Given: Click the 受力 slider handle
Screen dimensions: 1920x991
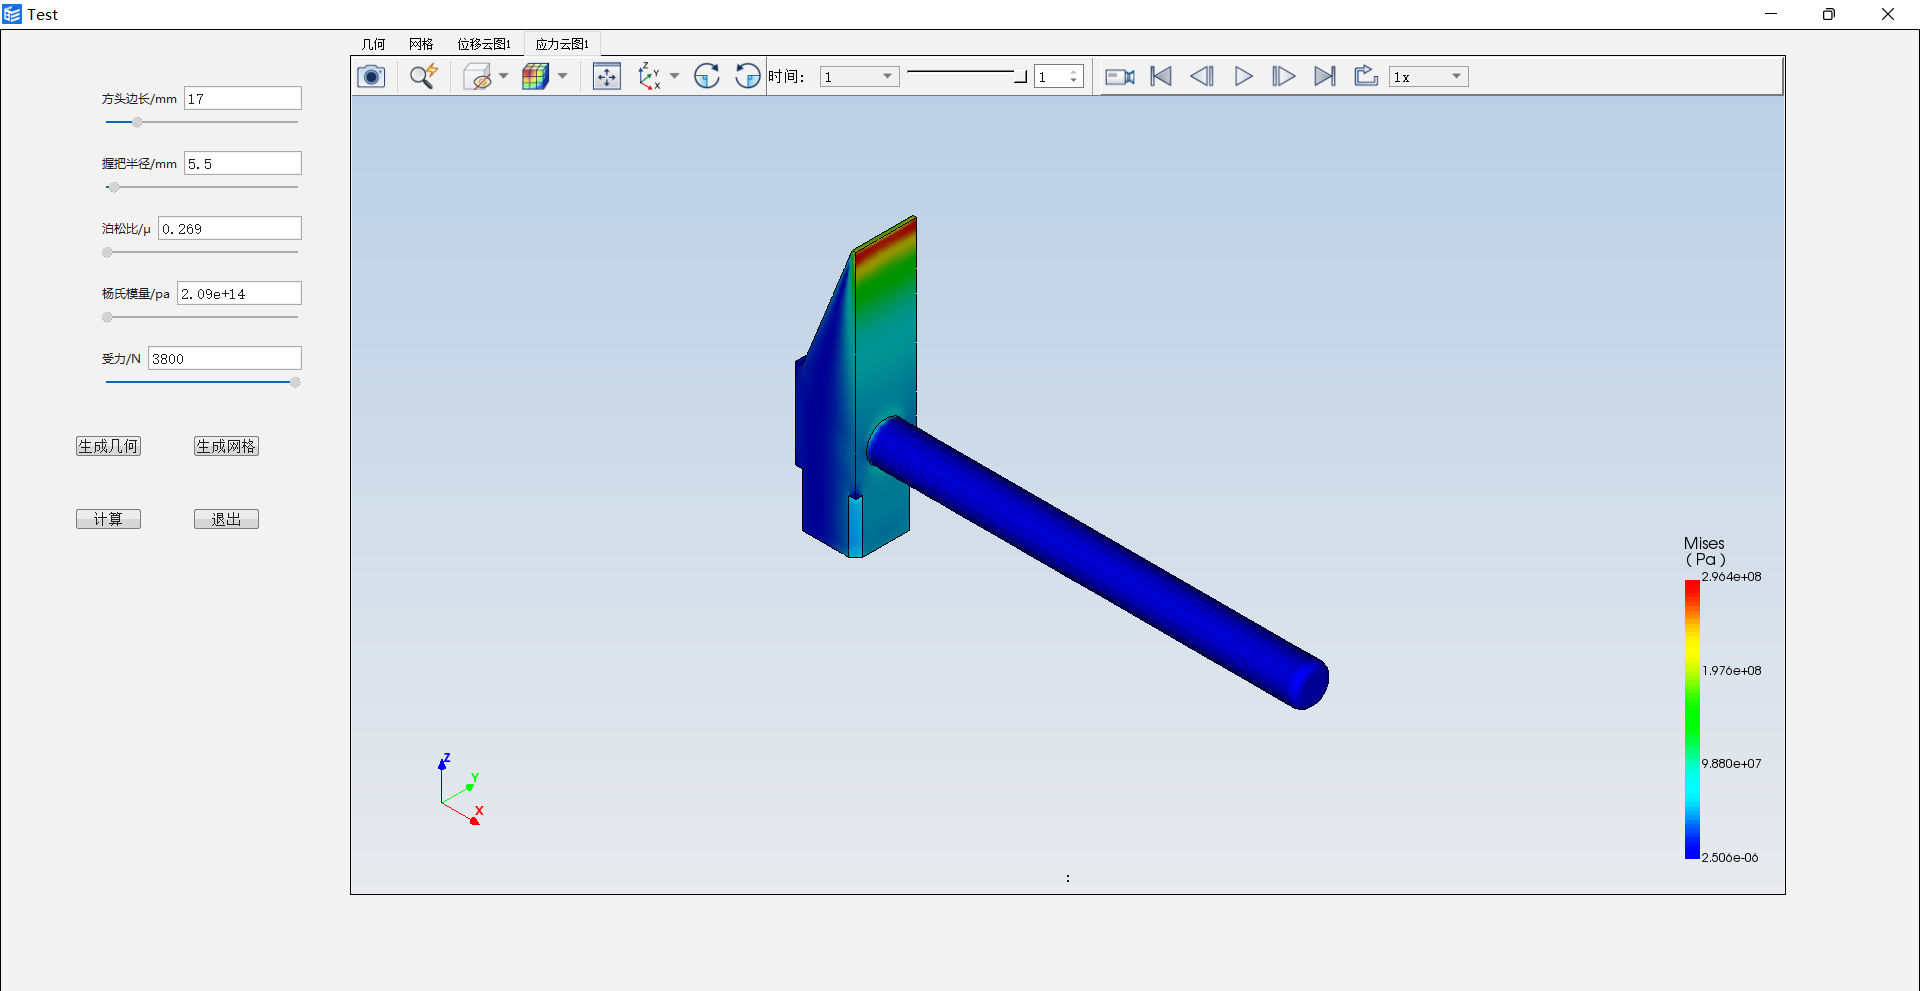Looking at the screenshot, I should (295, 382).
